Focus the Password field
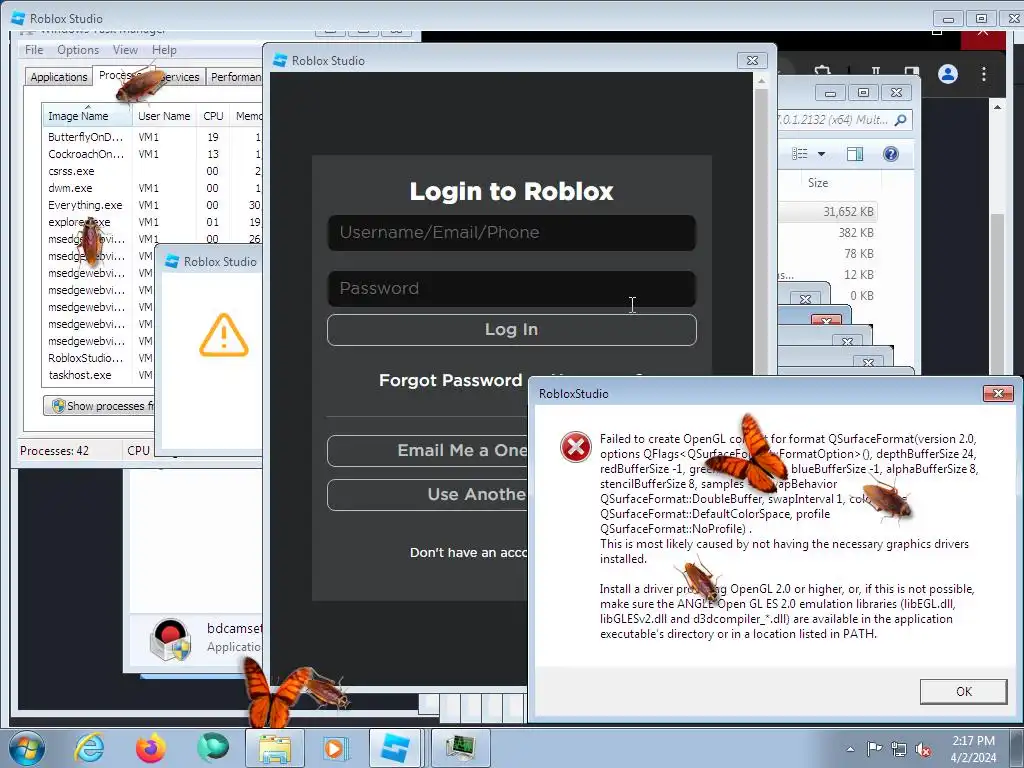Viewport: 1024px width, 768px height. pos(511,289)
